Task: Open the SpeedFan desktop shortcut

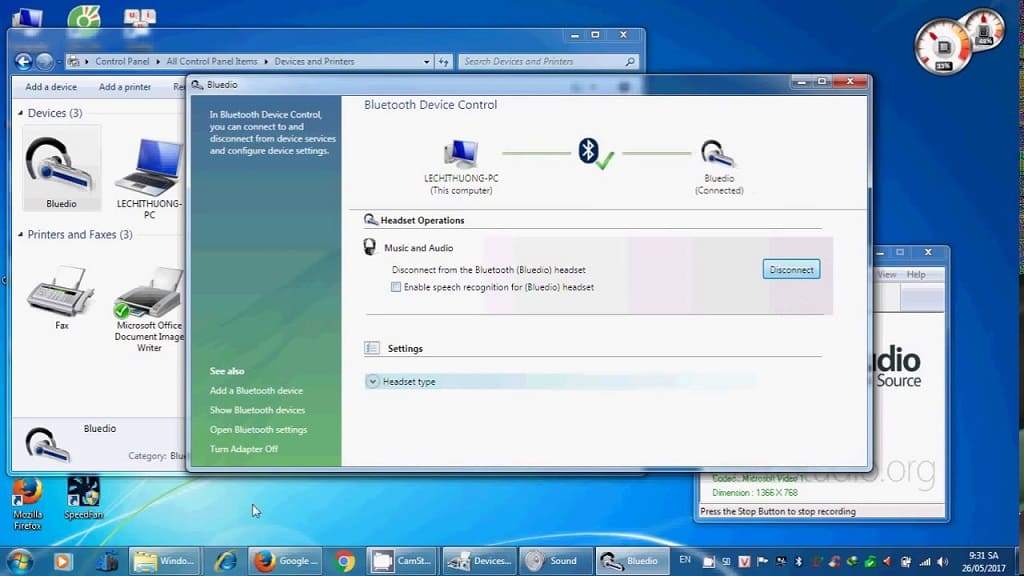Action: pos(84,498)
